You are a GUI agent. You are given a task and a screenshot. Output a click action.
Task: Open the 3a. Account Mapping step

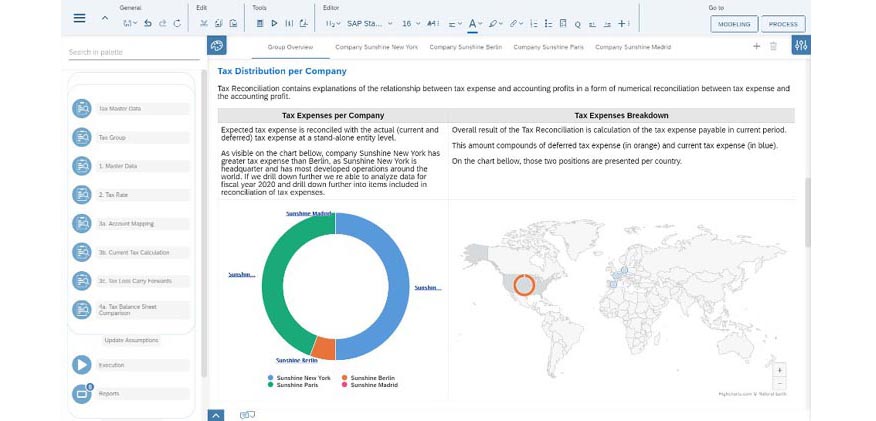coord(131,223)
